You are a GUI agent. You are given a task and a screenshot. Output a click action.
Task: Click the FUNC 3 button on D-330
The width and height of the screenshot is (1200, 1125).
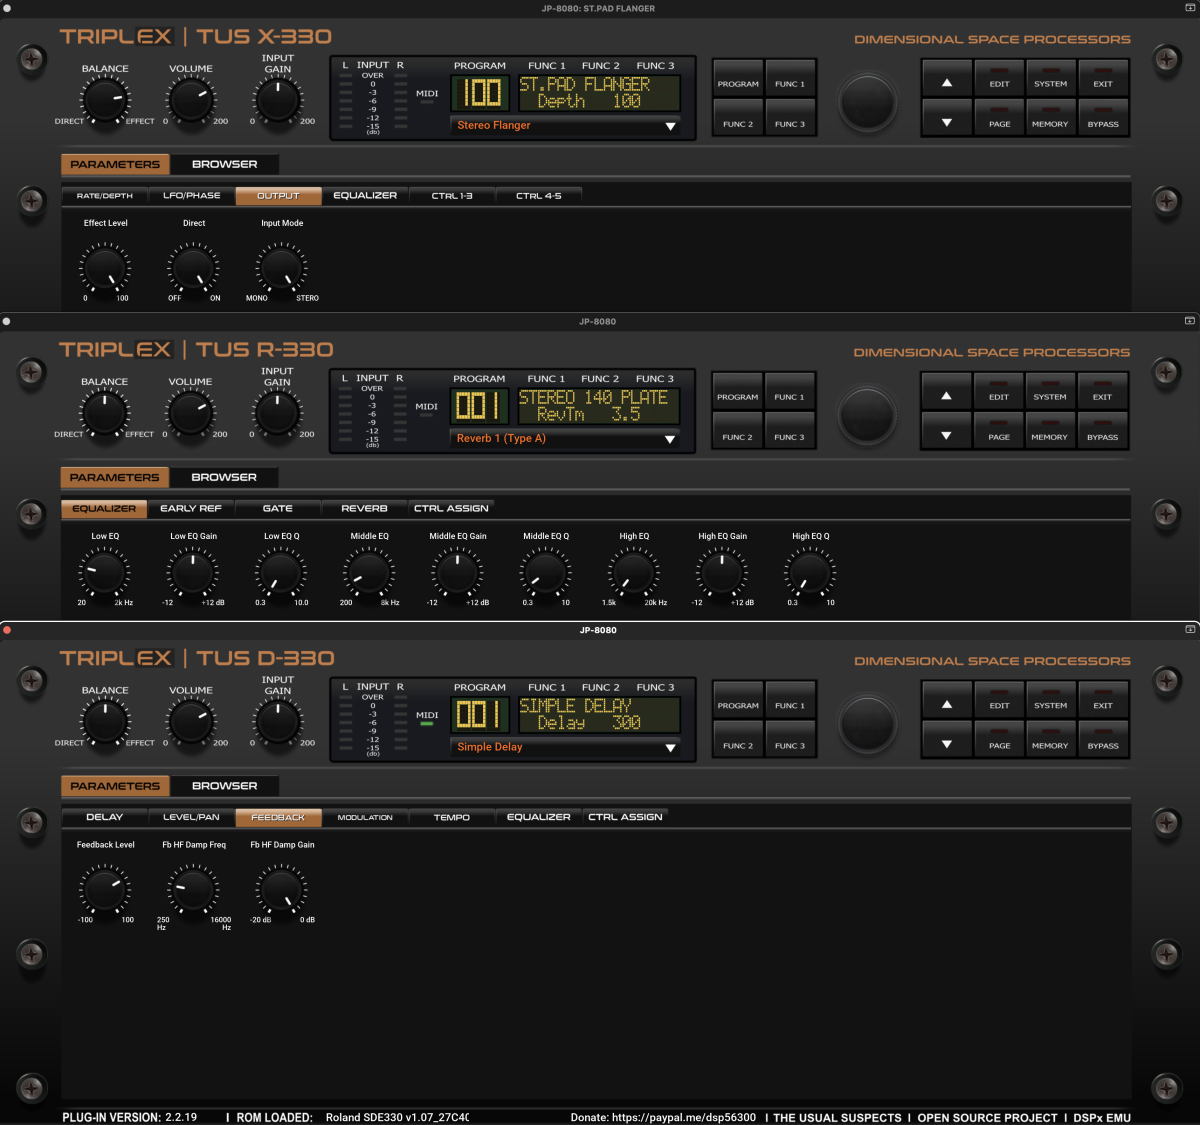(x=790, y=740)
